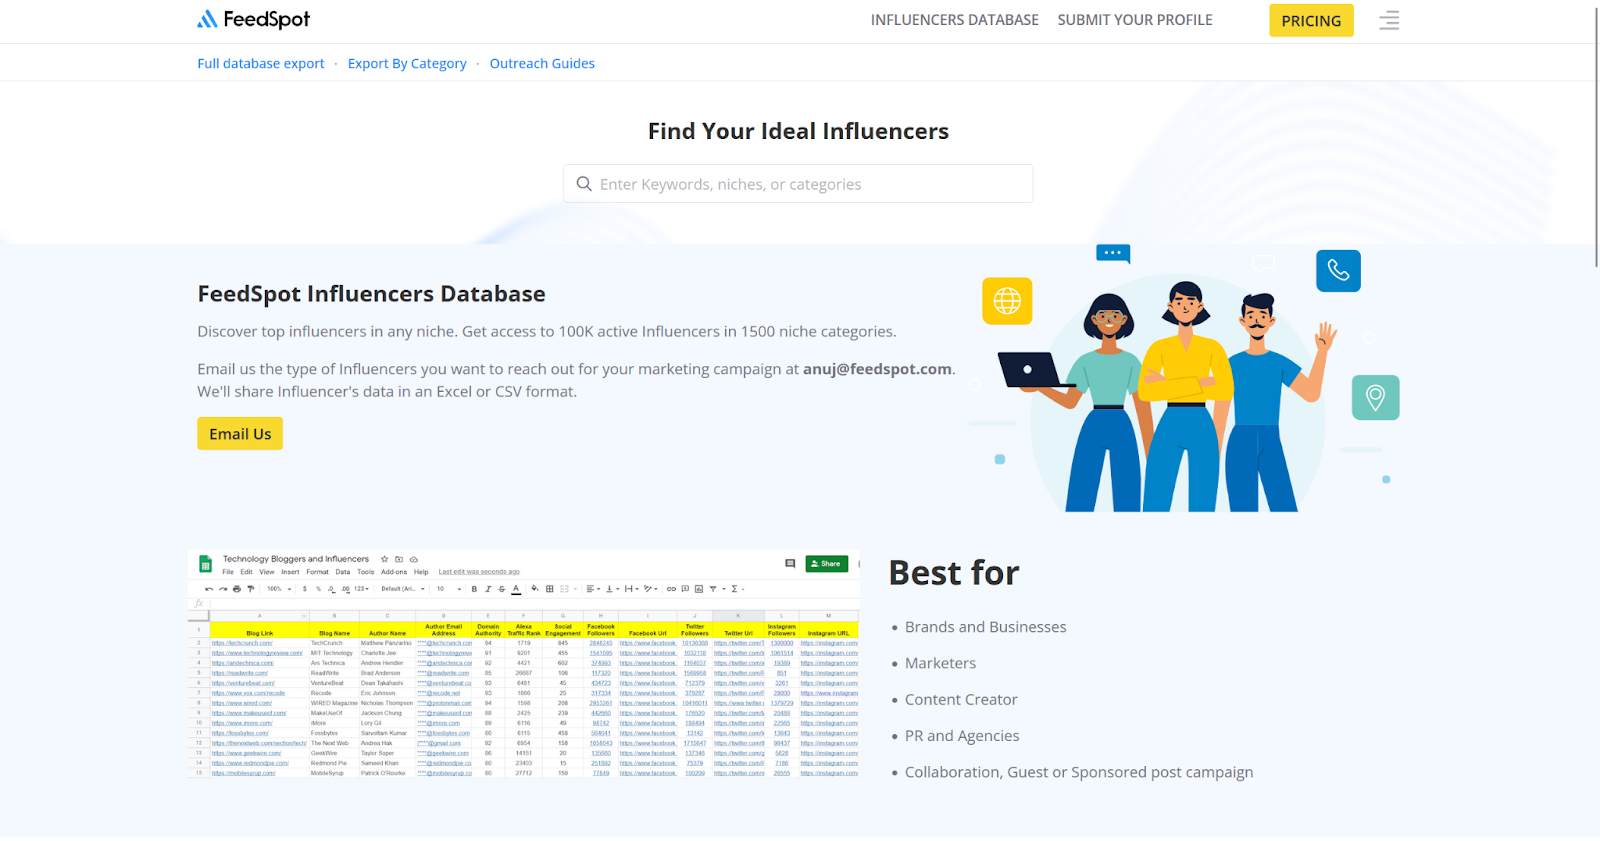Click 'PR and Agencies' list item

[962, 736]
